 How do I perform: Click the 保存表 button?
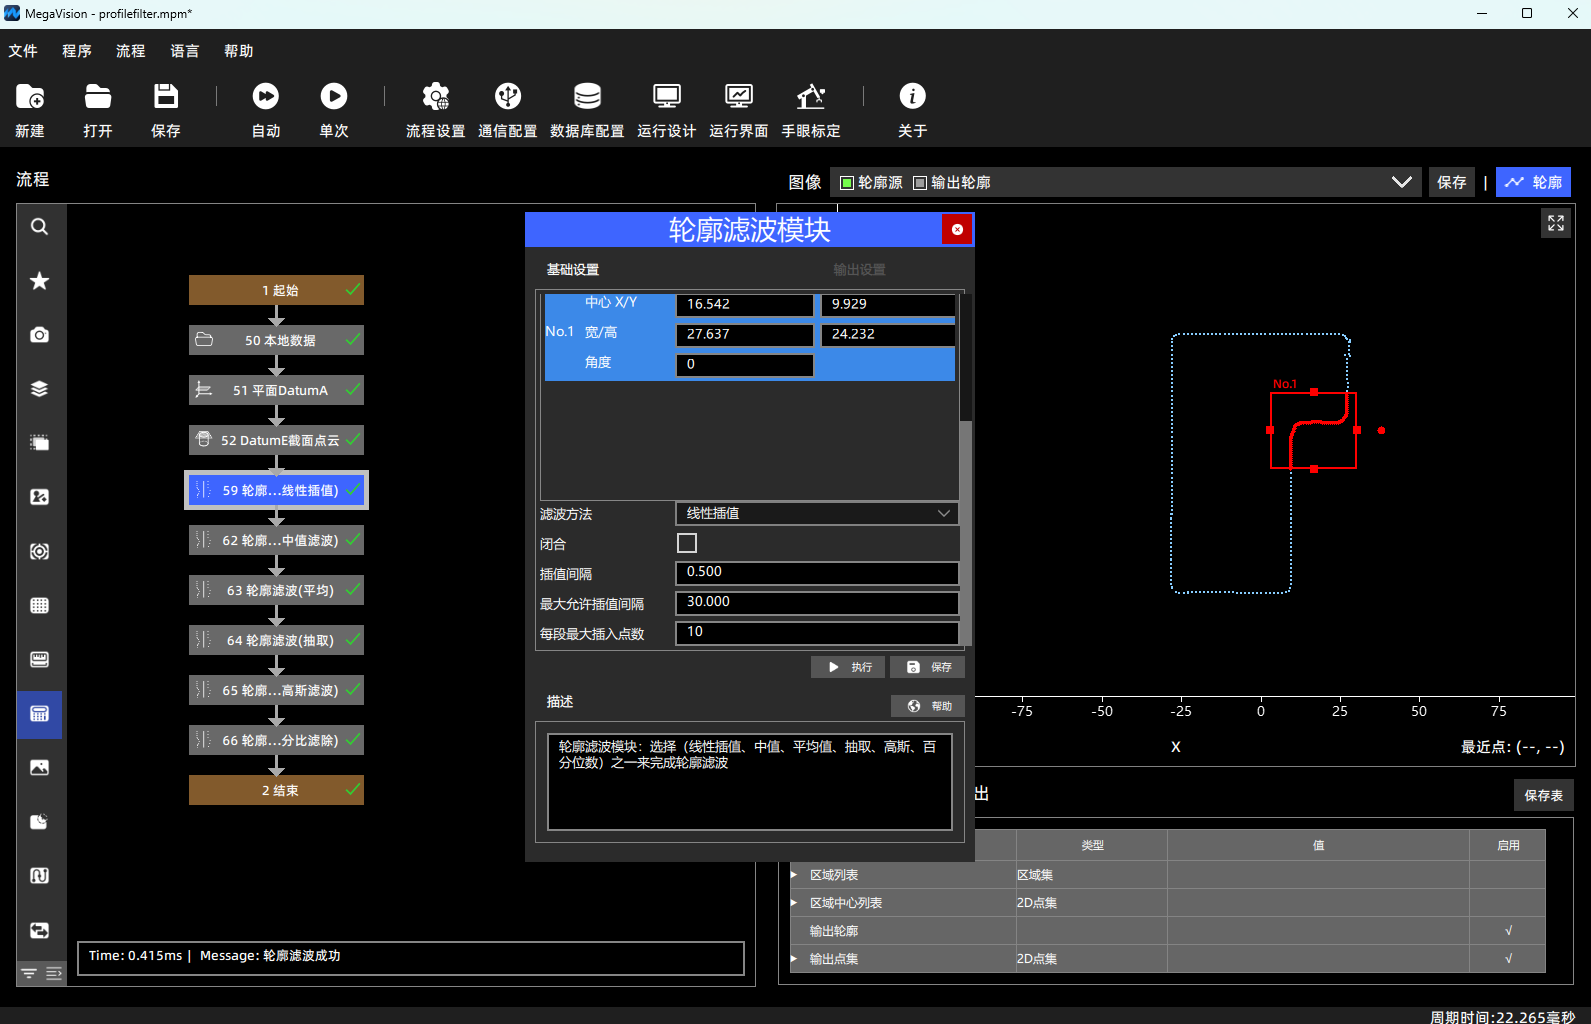click(x=1544, y=795)
